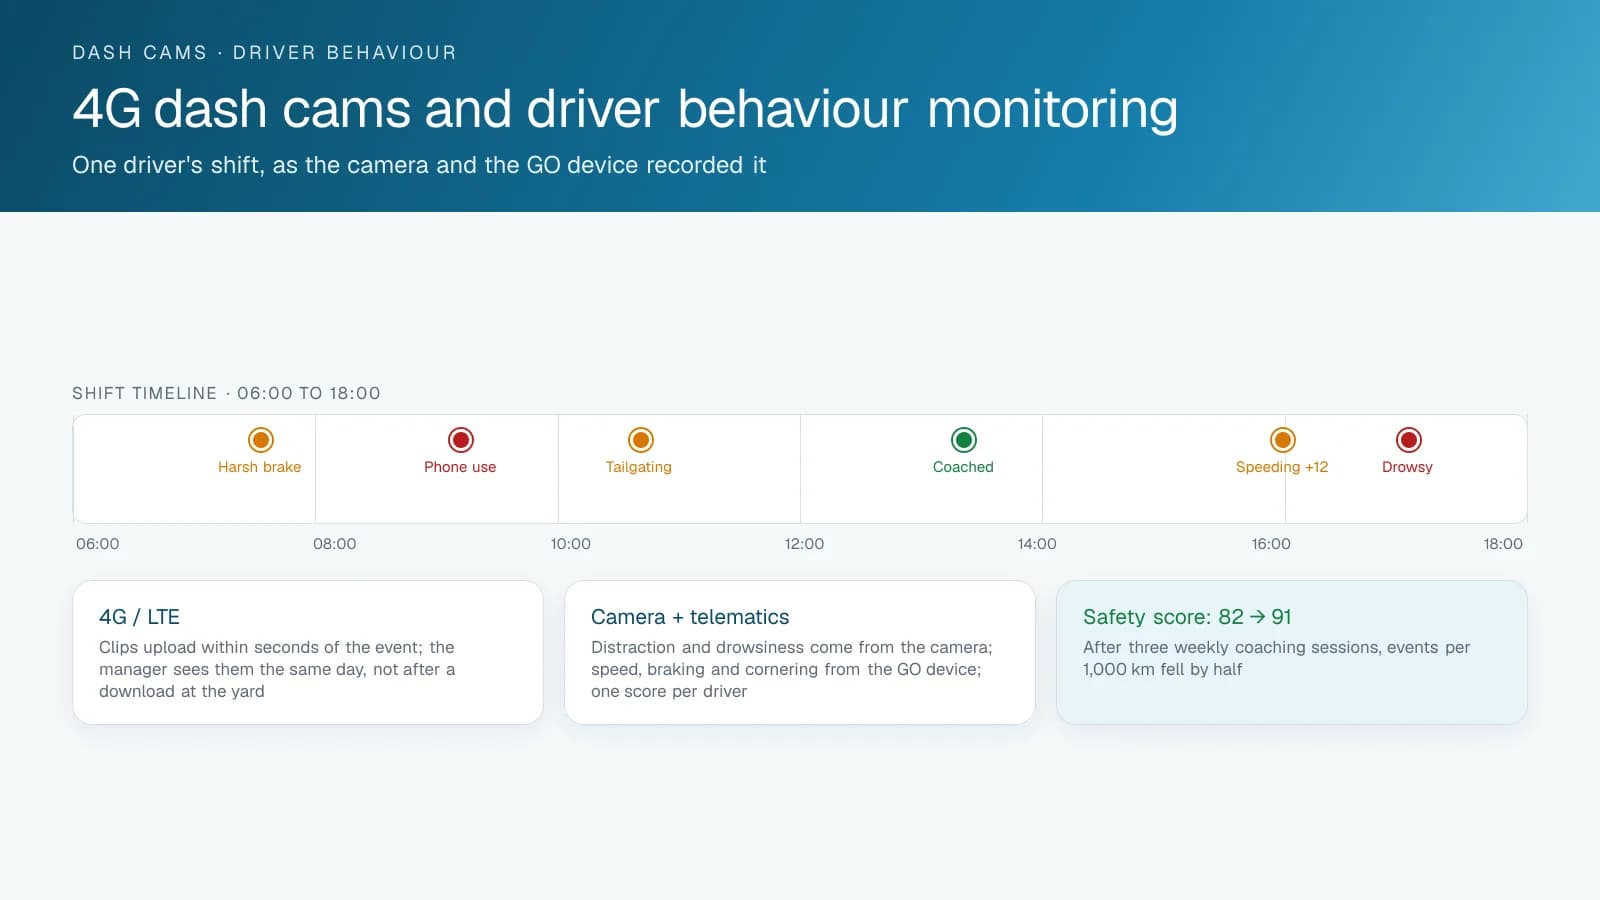Click the slide title about 4G dash cams
The height and width of the screenshot is (900, 1600).
pyautogui.click(x=625, y=109)
